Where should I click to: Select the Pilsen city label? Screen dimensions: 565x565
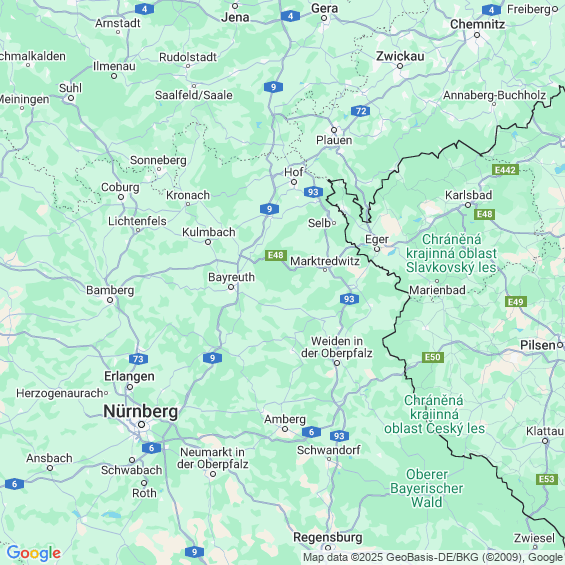pyautogui.click(x=538, y=345)
